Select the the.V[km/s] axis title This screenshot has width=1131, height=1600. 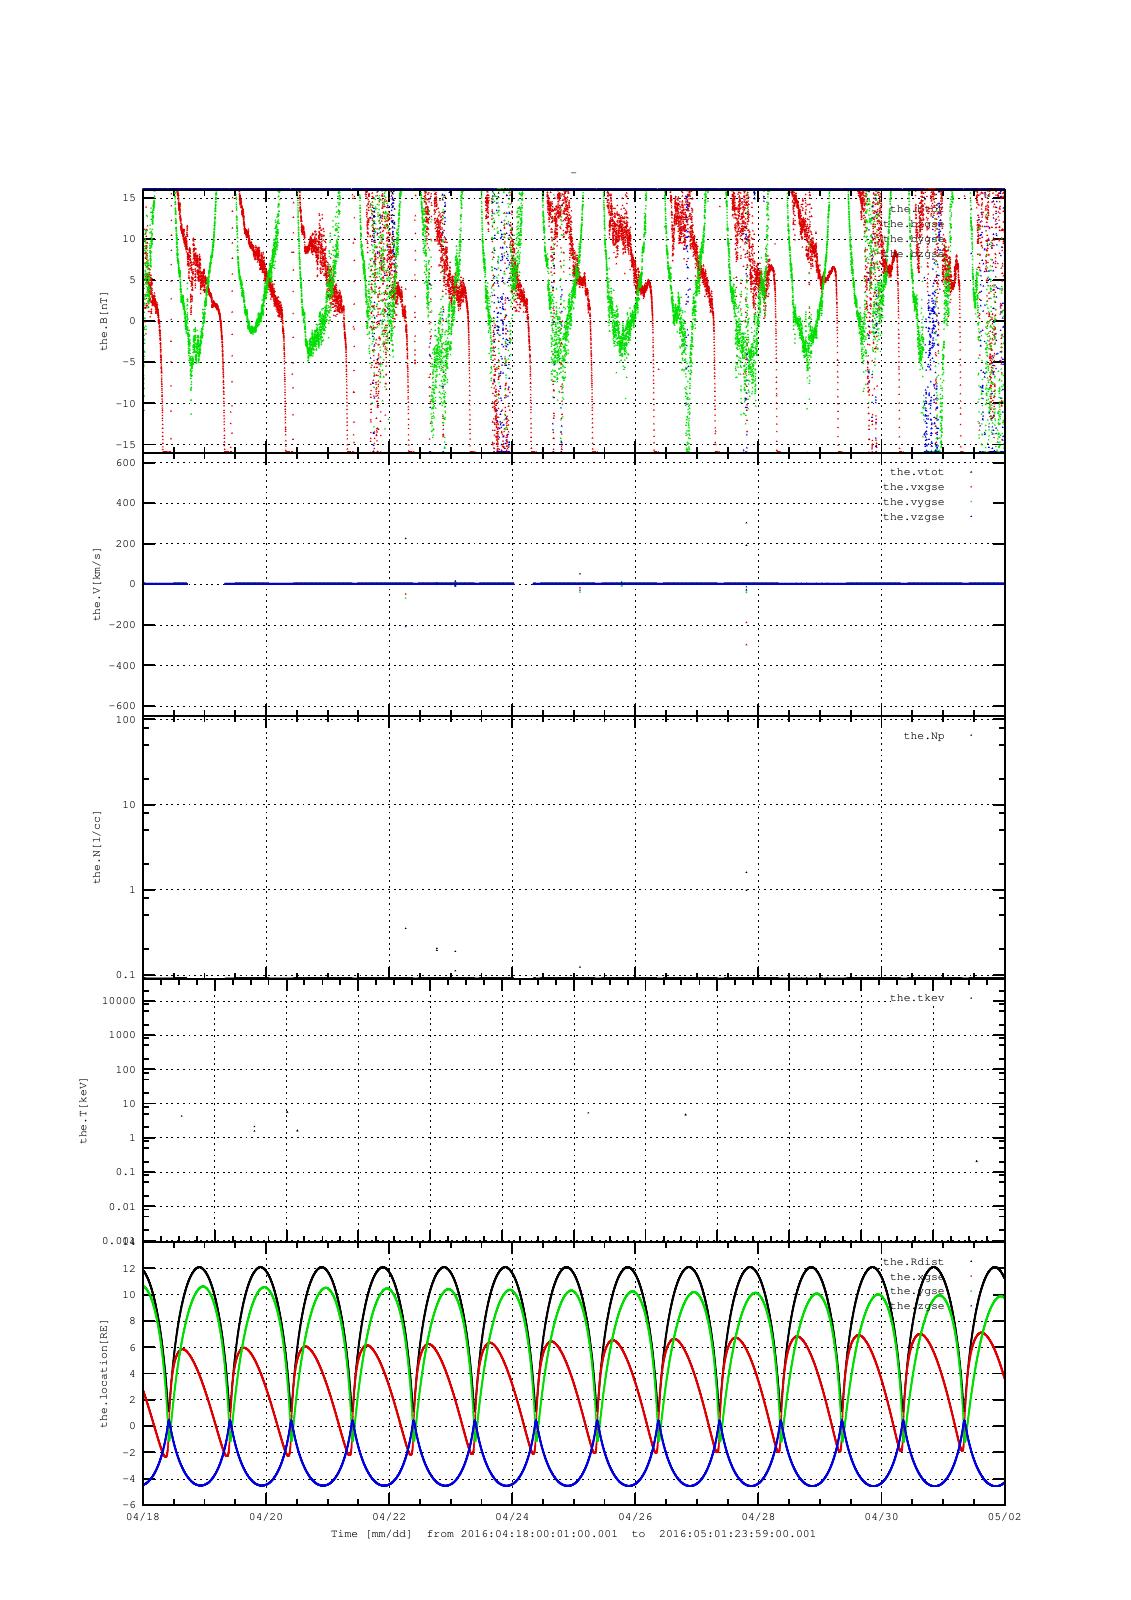97,584
